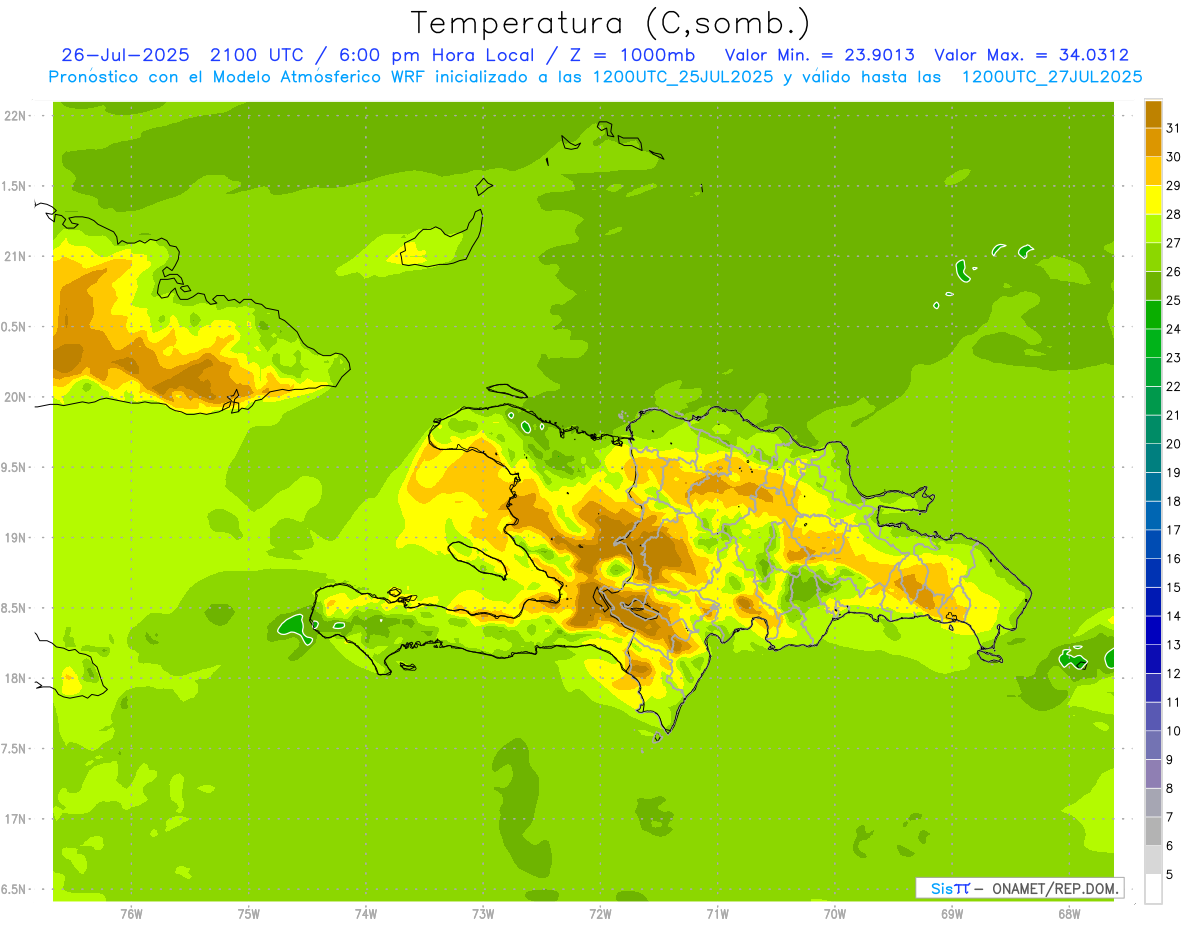The width and height of the screenshot is (1200, 927).
Task: Click legend value '10'
Action: [1174, 731]
